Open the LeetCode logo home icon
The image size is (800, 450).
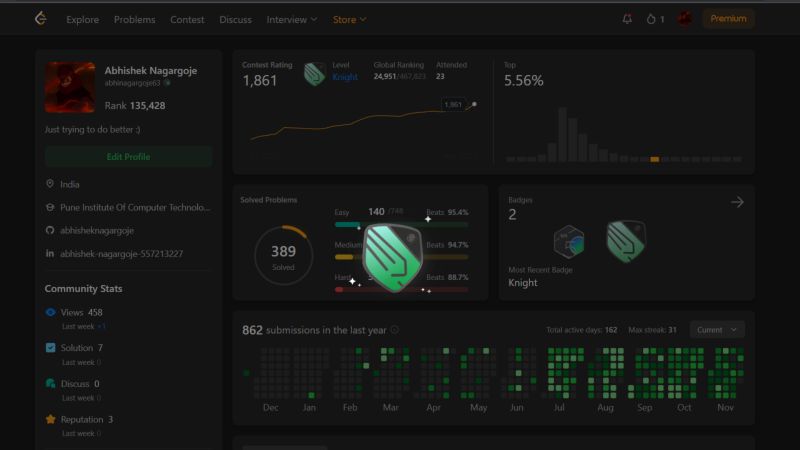click(x=41, y=19)
